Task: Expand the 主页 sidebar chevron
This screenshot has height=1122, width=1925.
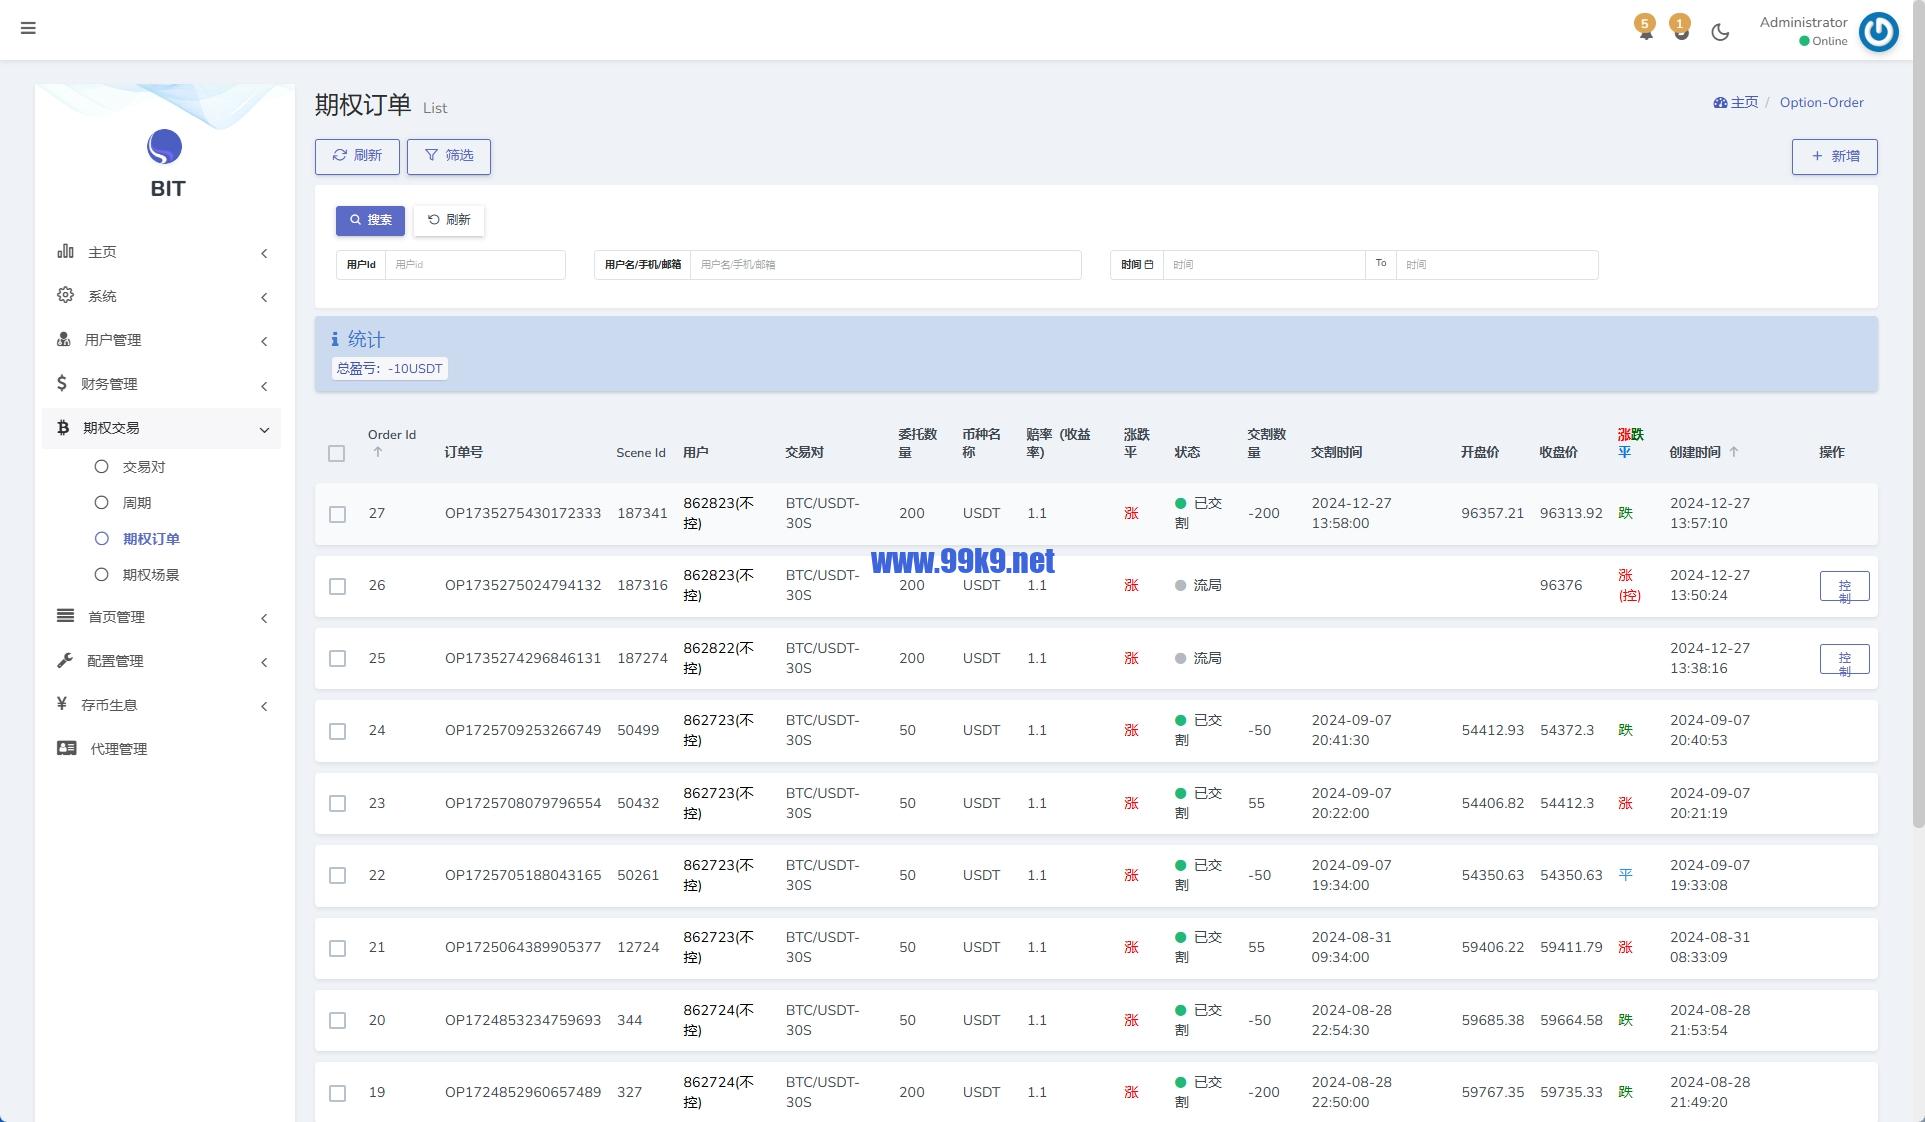Action: tap(264, 253)
